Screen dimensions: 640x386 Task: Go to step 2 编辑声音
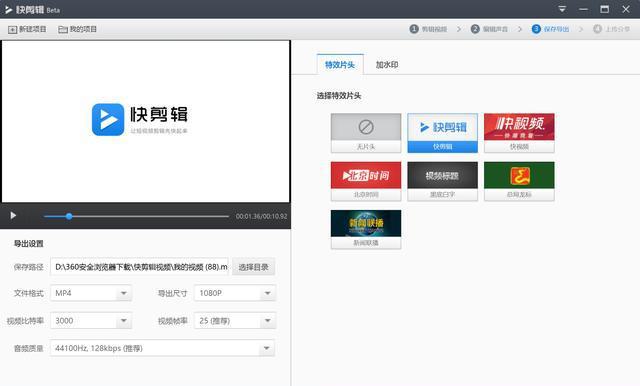(489, 29)
